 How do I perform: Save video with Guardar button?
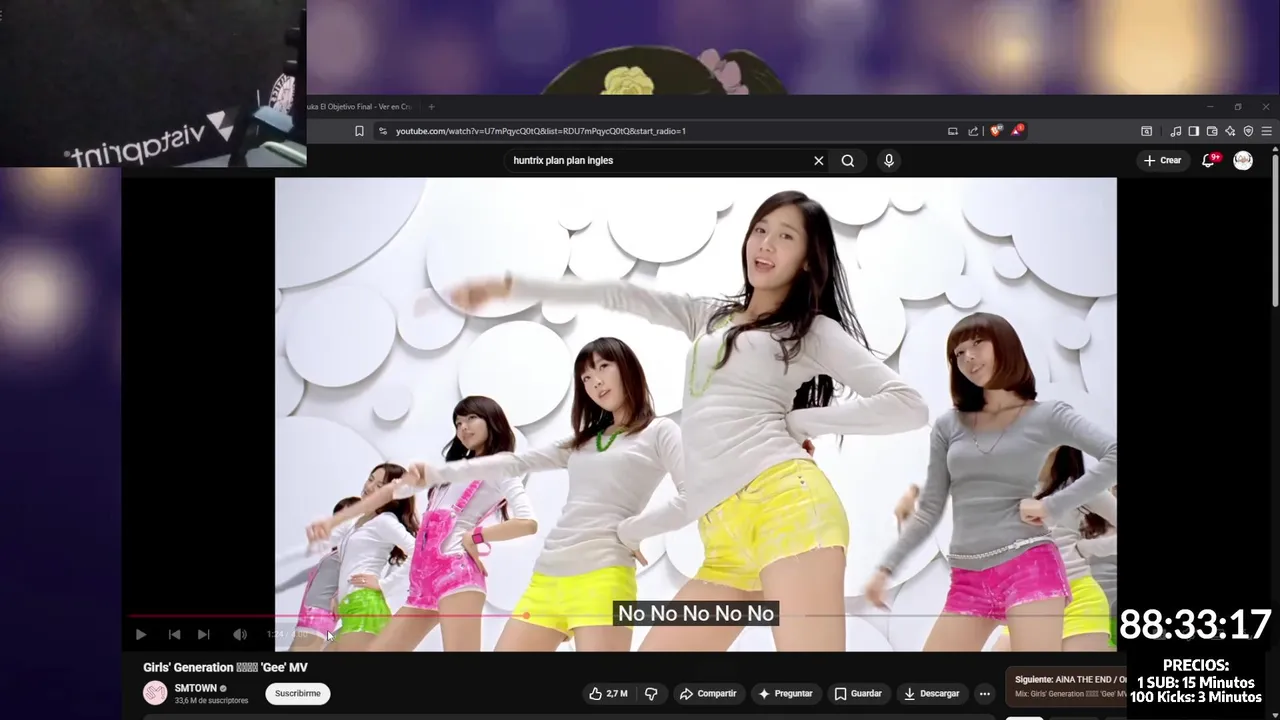pos(858,693)
